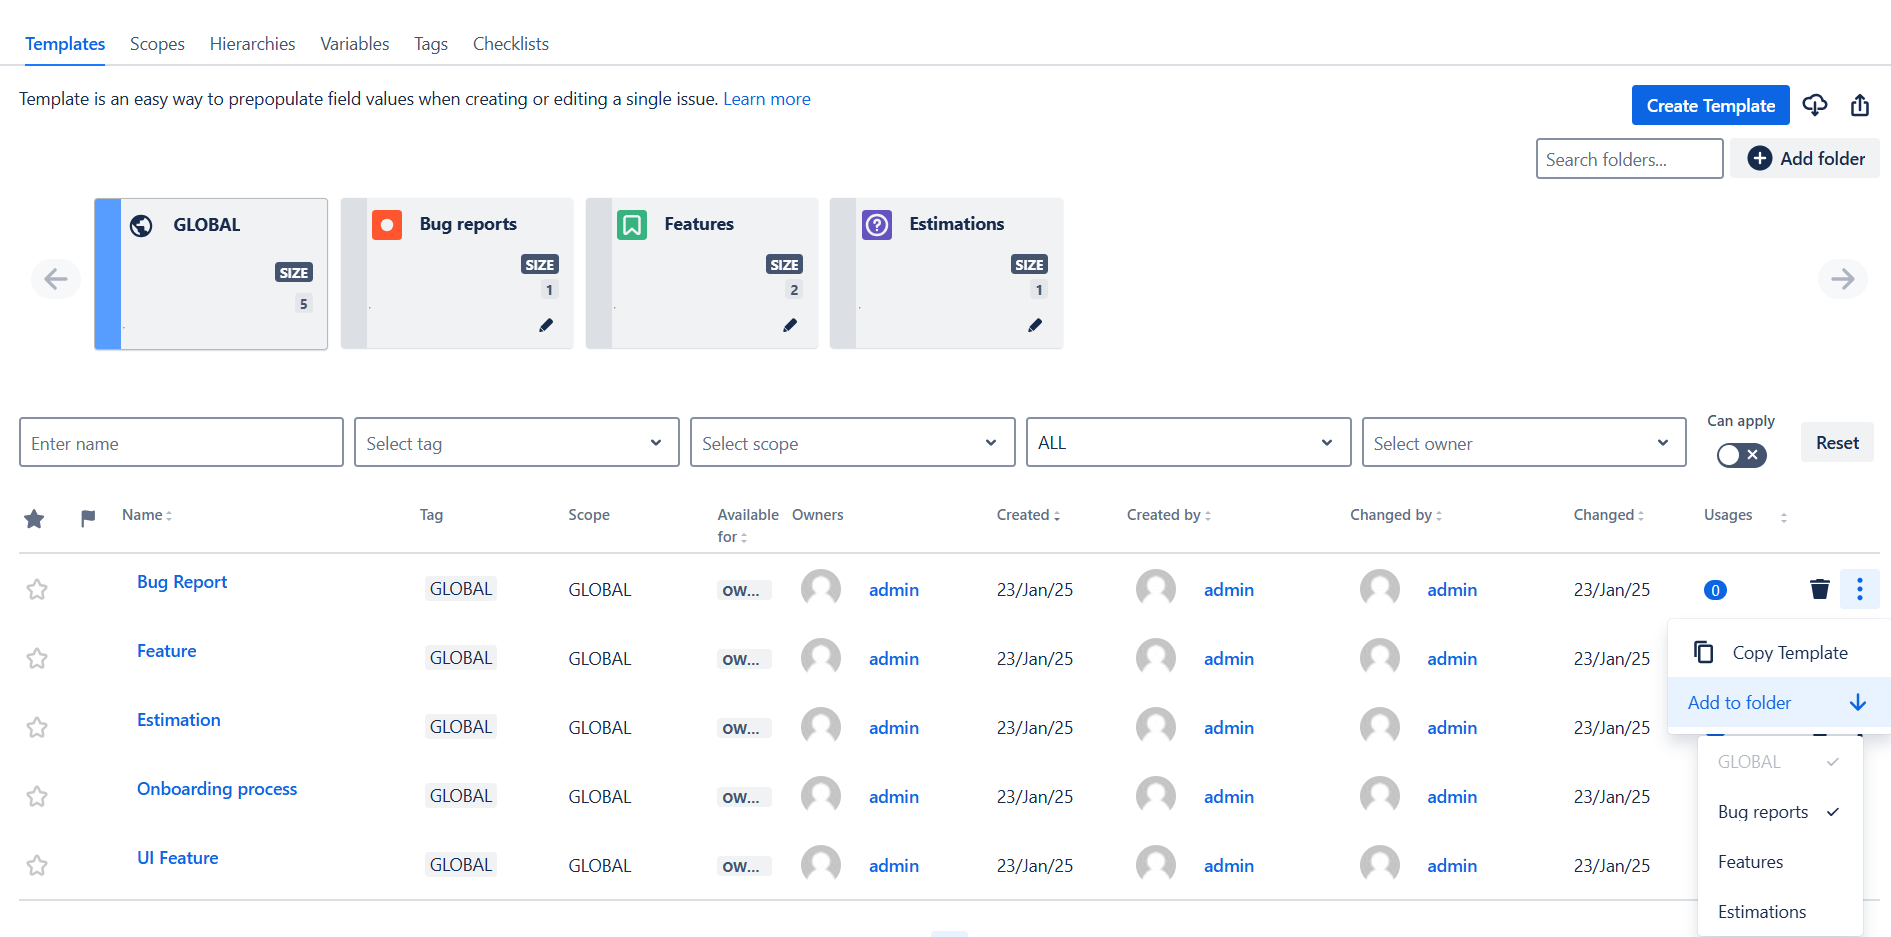Switch to the Hierarchies tab

point(252,44)
